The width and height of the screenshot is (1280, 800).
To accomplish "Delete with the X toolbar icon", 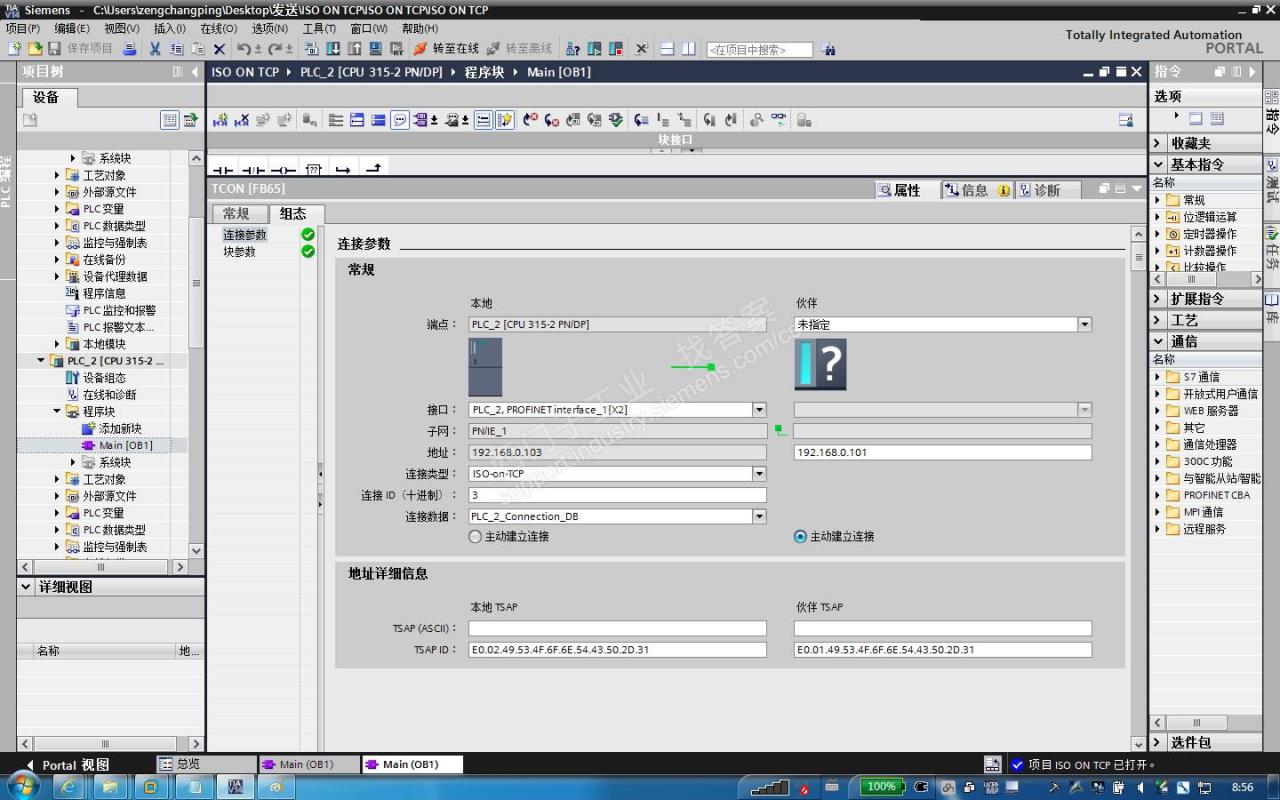I will coord(220,49).
